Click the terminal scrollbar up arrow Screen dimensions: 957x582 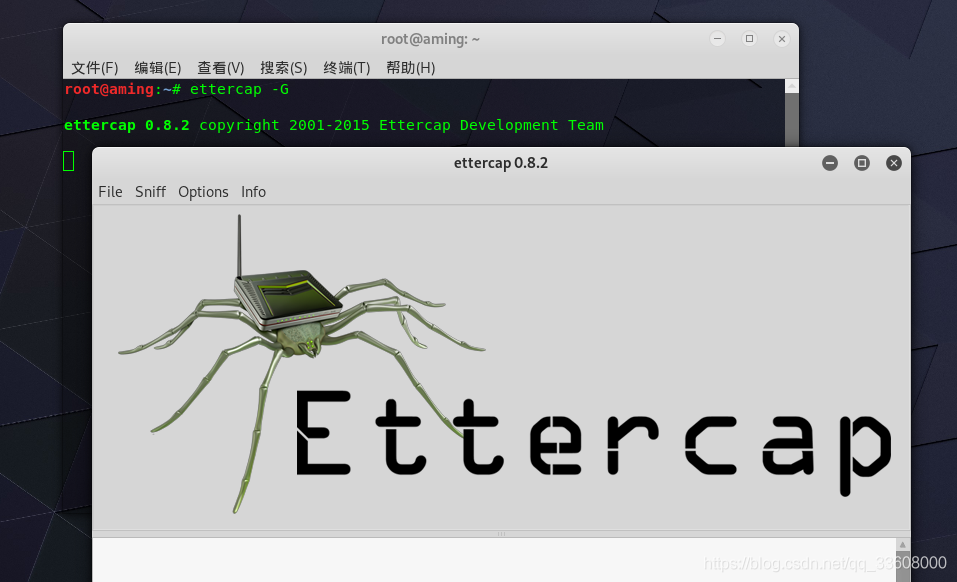[792, 86]
